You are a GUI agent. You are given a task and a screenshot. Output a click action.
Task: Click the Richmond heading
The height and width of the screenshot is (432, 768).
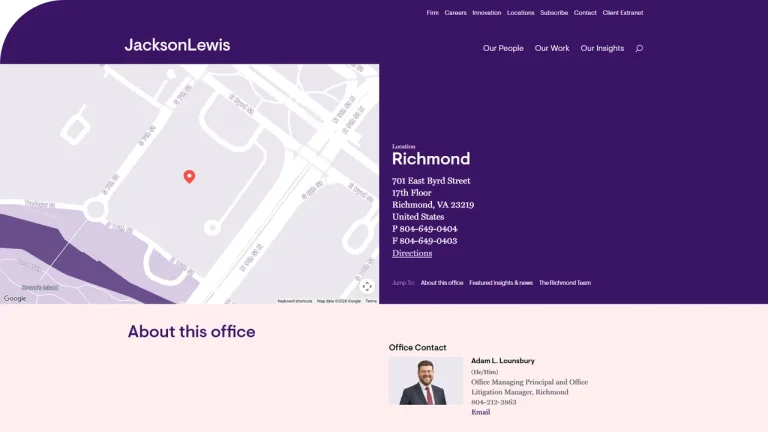coord(431,159)
